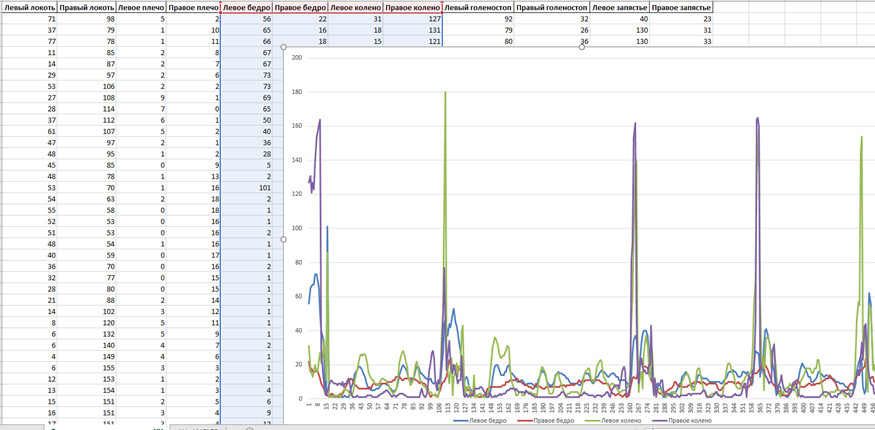875x430 pixels.
Task: Select the Правое запястье header cell
Action: tap(682, 7)
